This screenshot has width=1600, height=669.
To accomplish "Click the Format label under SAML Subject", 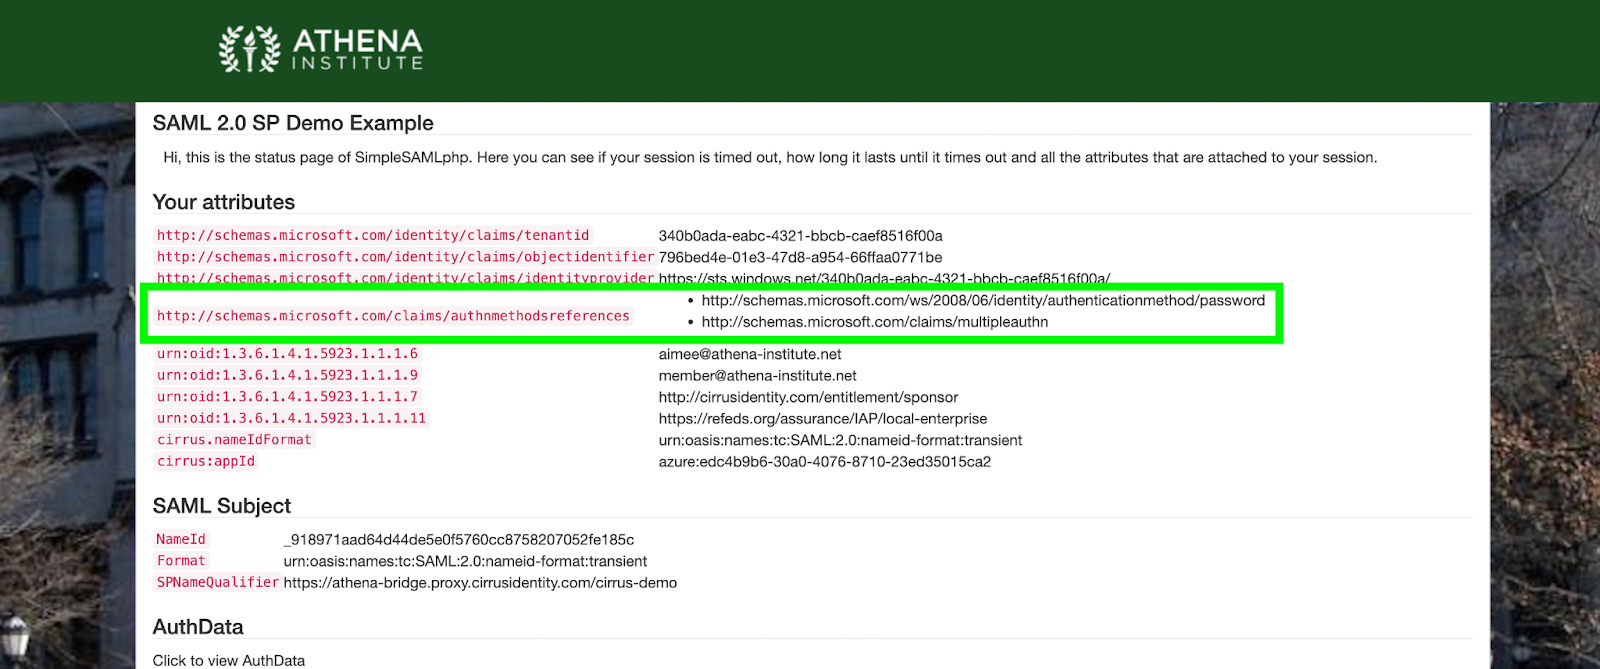I will click(181, 561).
